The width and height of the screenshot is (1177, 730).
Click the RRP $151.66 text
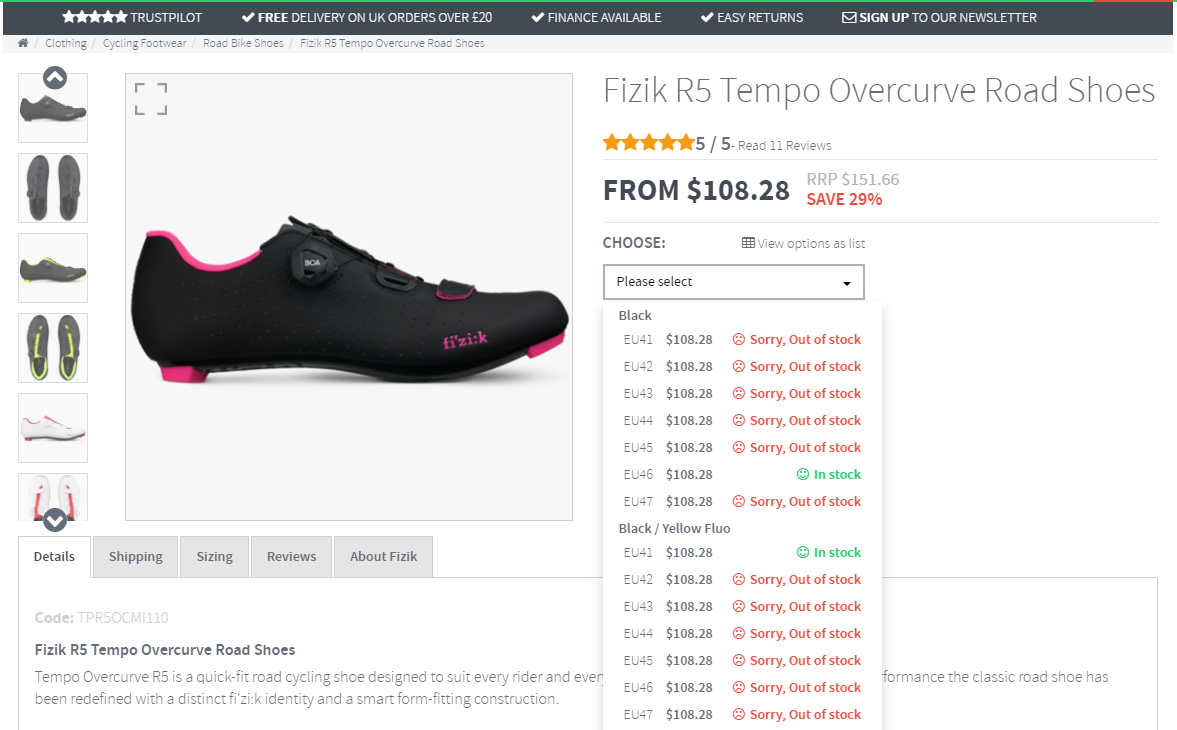tap(853, 179)
